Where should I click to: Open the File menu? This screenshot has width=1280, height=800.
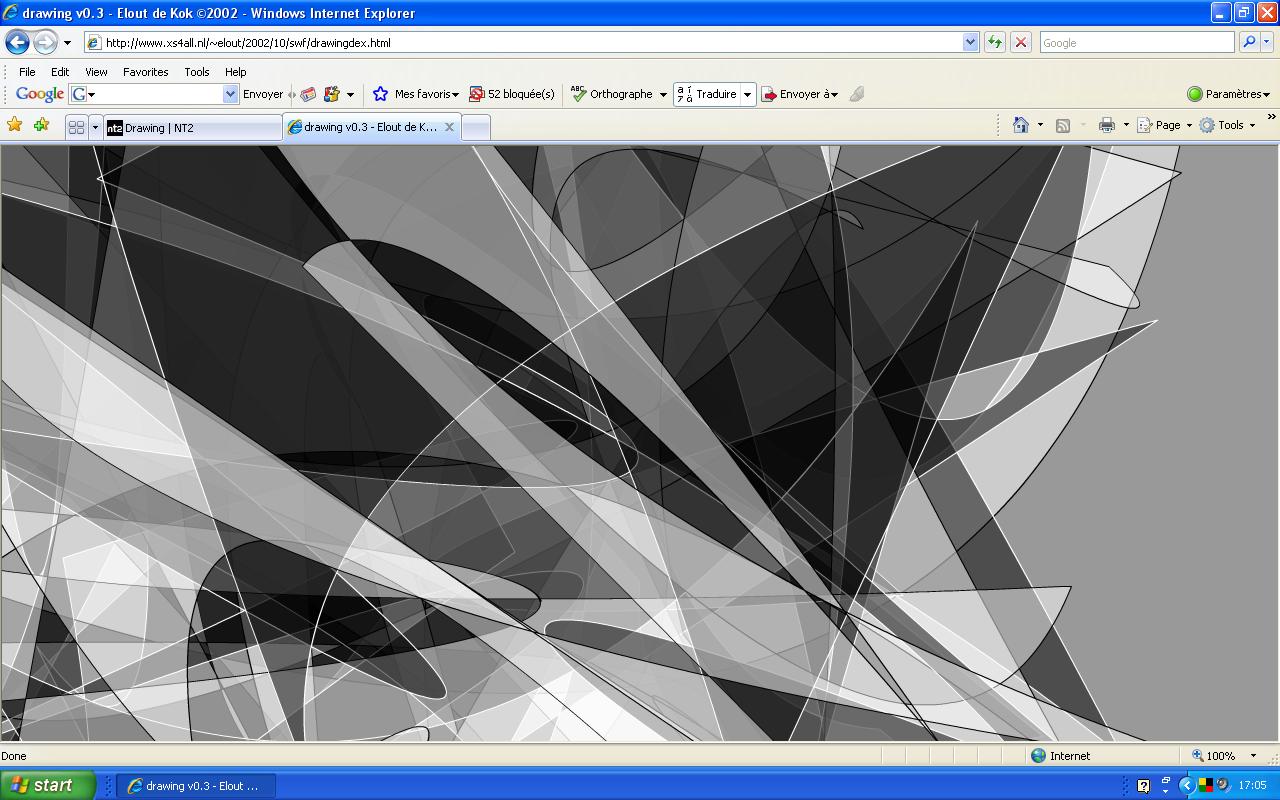[27, 72]
